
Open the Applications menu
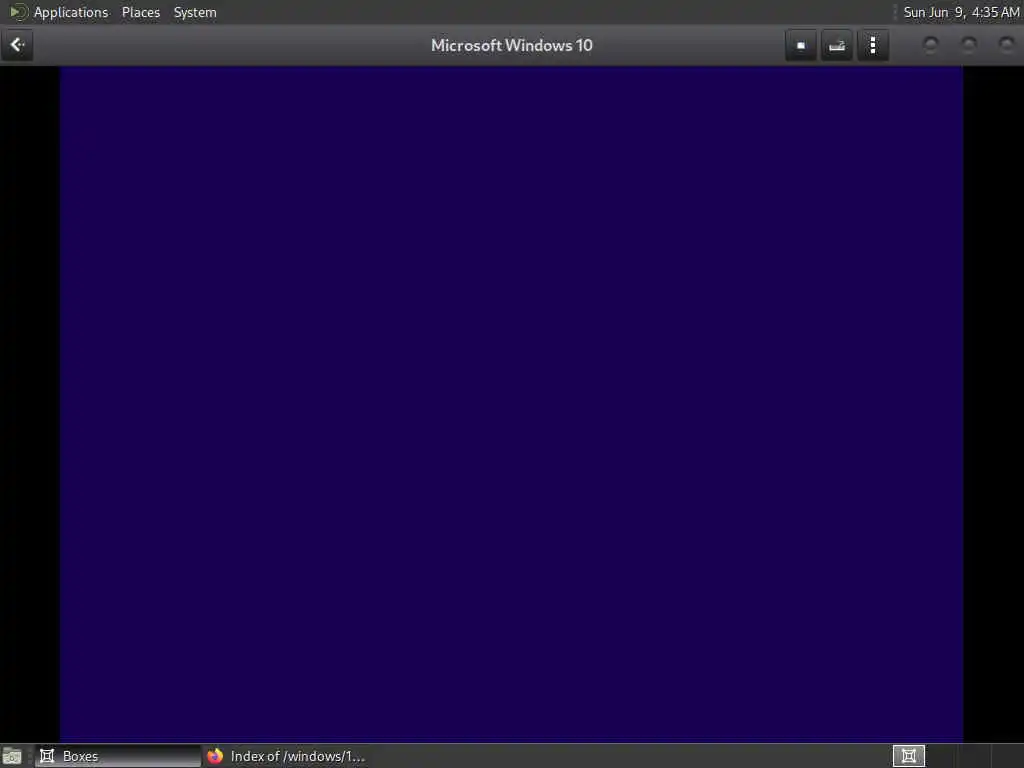point(71,12)
